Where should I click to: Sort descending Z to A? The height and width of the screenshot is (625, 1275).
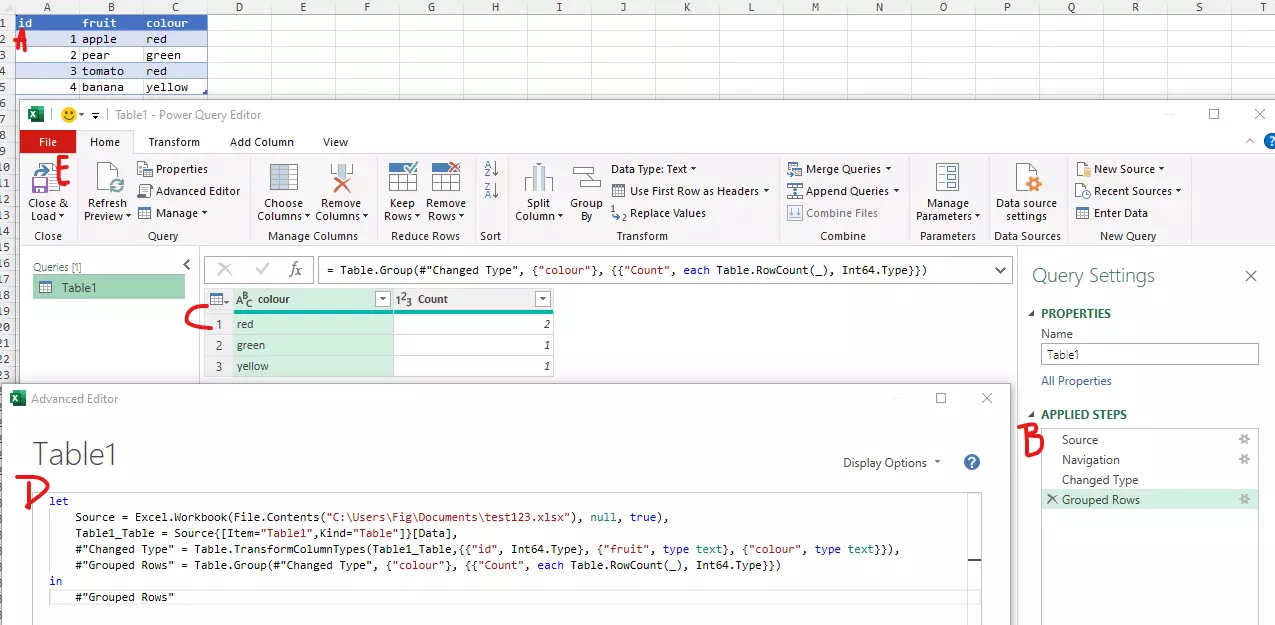pos(491,190)
